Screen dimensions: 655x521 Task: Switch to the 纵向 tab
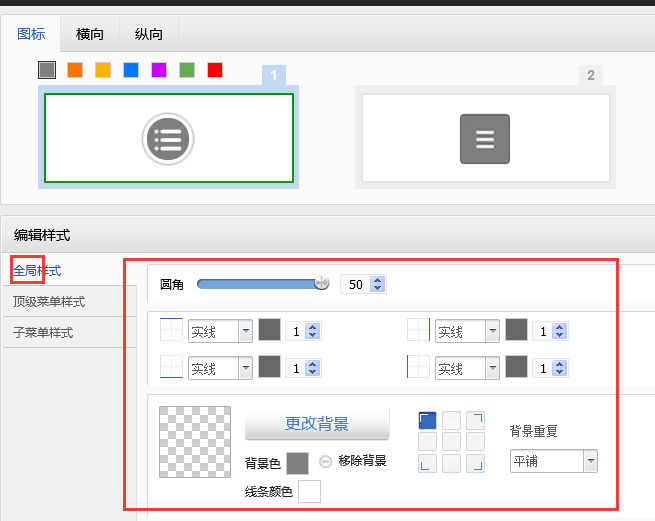(149, 34)
